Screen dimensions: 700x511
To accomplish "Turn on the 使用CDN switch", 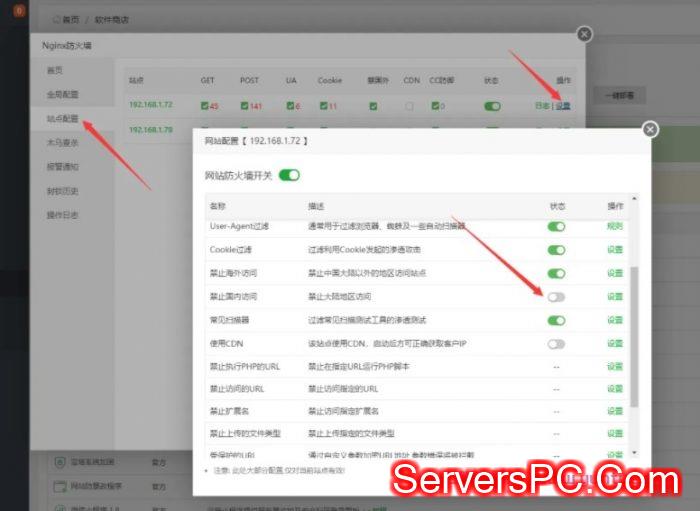I will [556, 344].
